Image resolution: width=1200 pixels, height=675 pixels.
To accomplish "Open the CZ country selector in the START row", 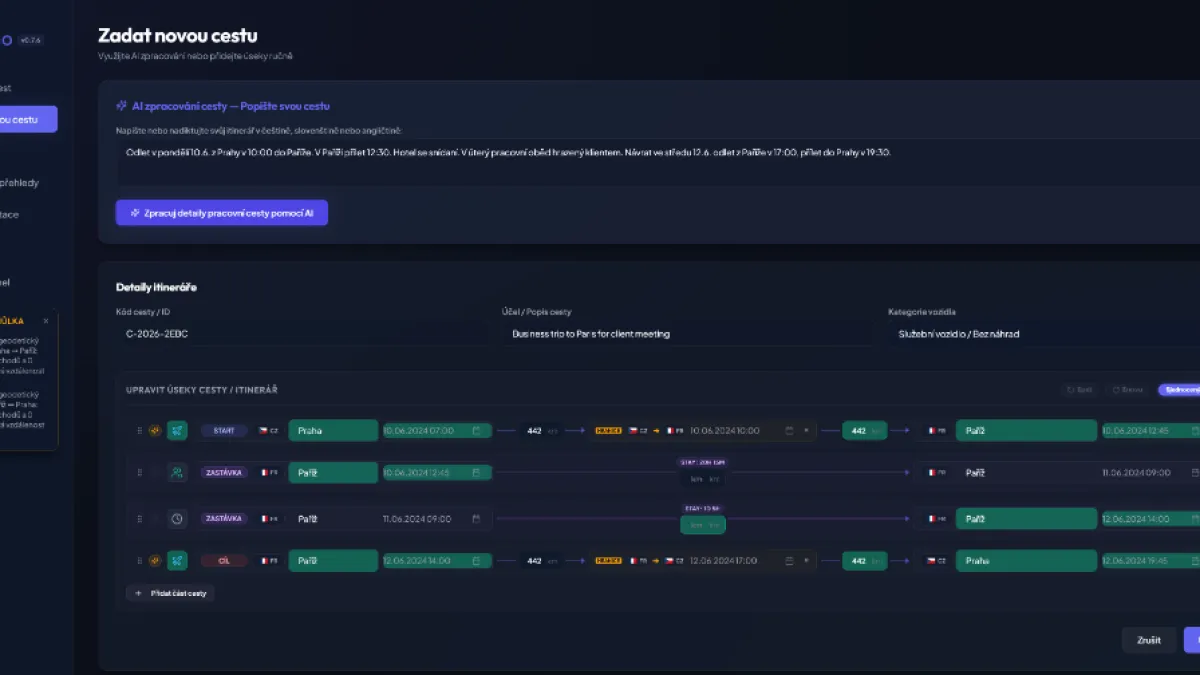I will tap(268, 431).
